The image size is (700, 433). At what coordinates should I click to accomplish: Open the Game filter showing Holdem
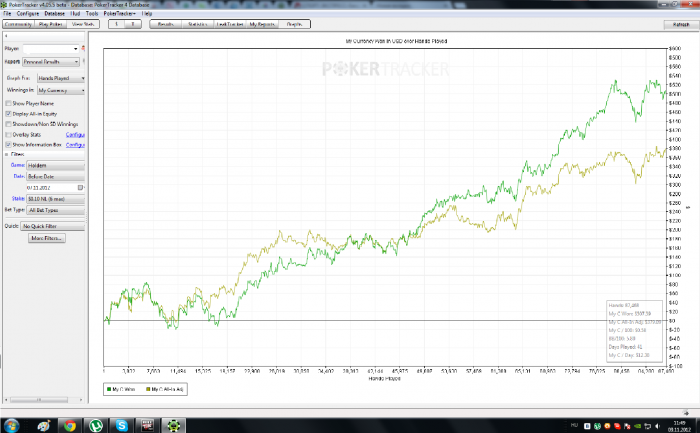pos(55,165)
